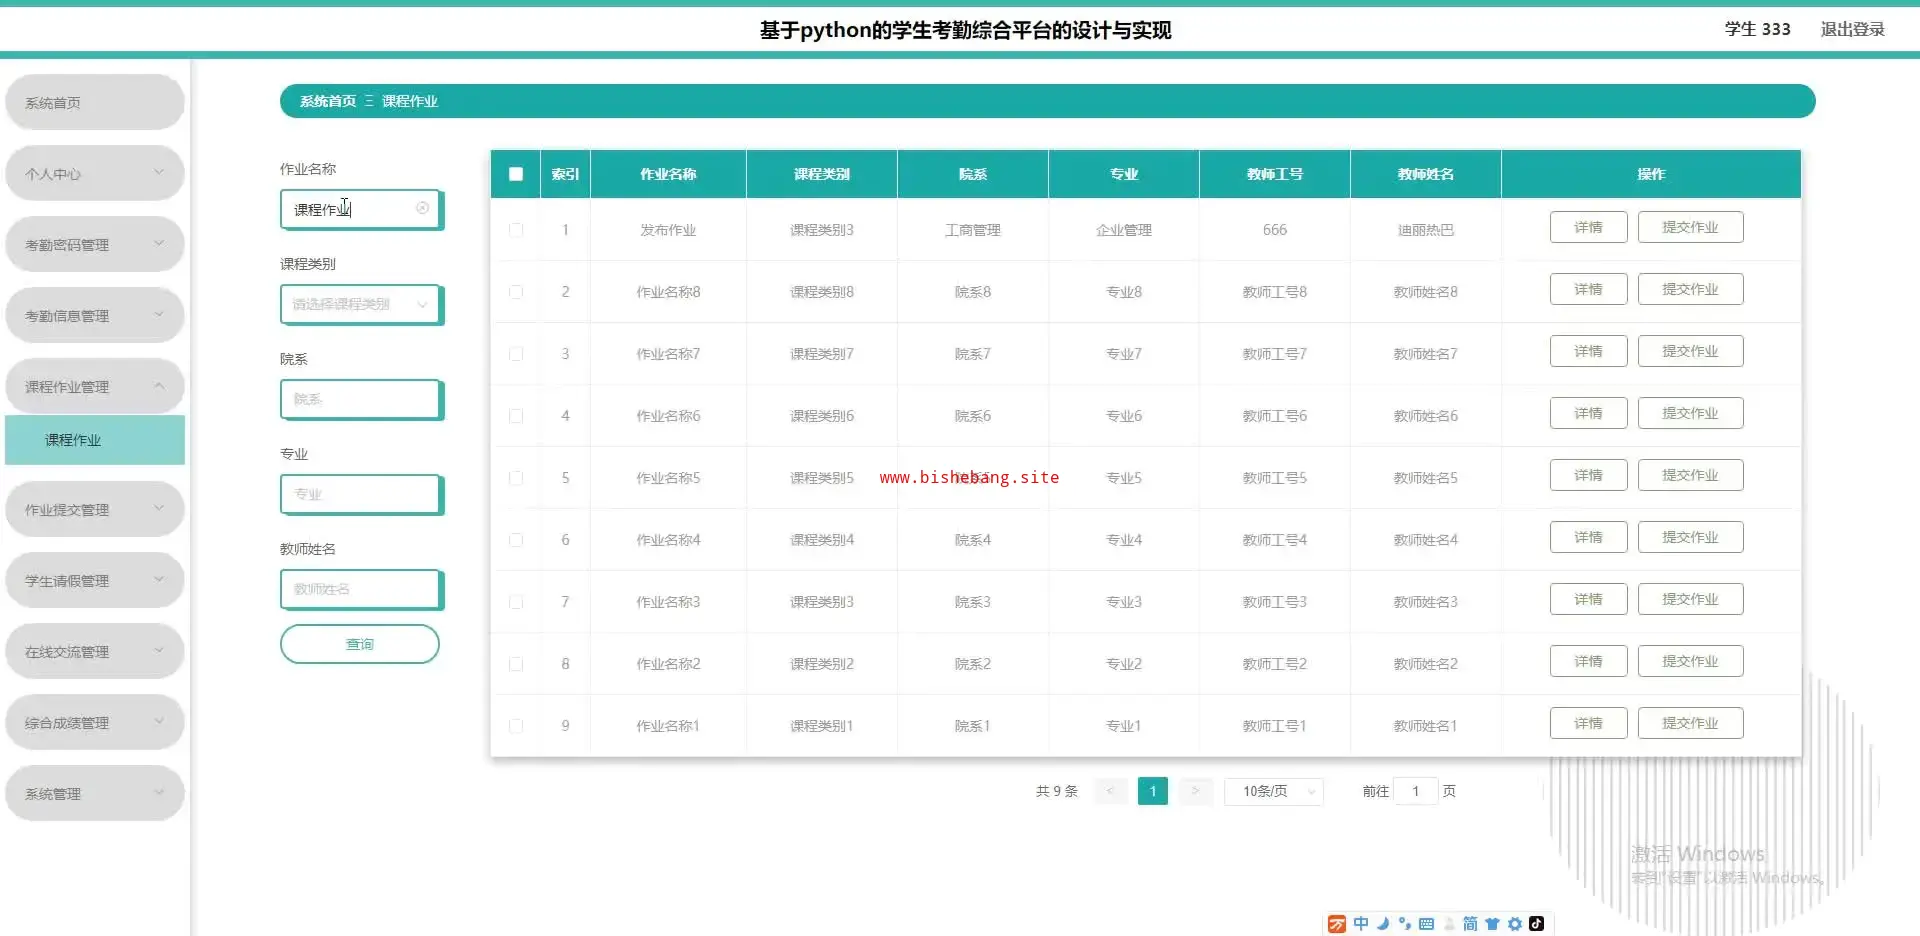Viewport: 1920px width, 936px height.
Task: Click the 迪丽热巴 teacher name cell
Action: pyautogui.click(x=1426, y=230)
